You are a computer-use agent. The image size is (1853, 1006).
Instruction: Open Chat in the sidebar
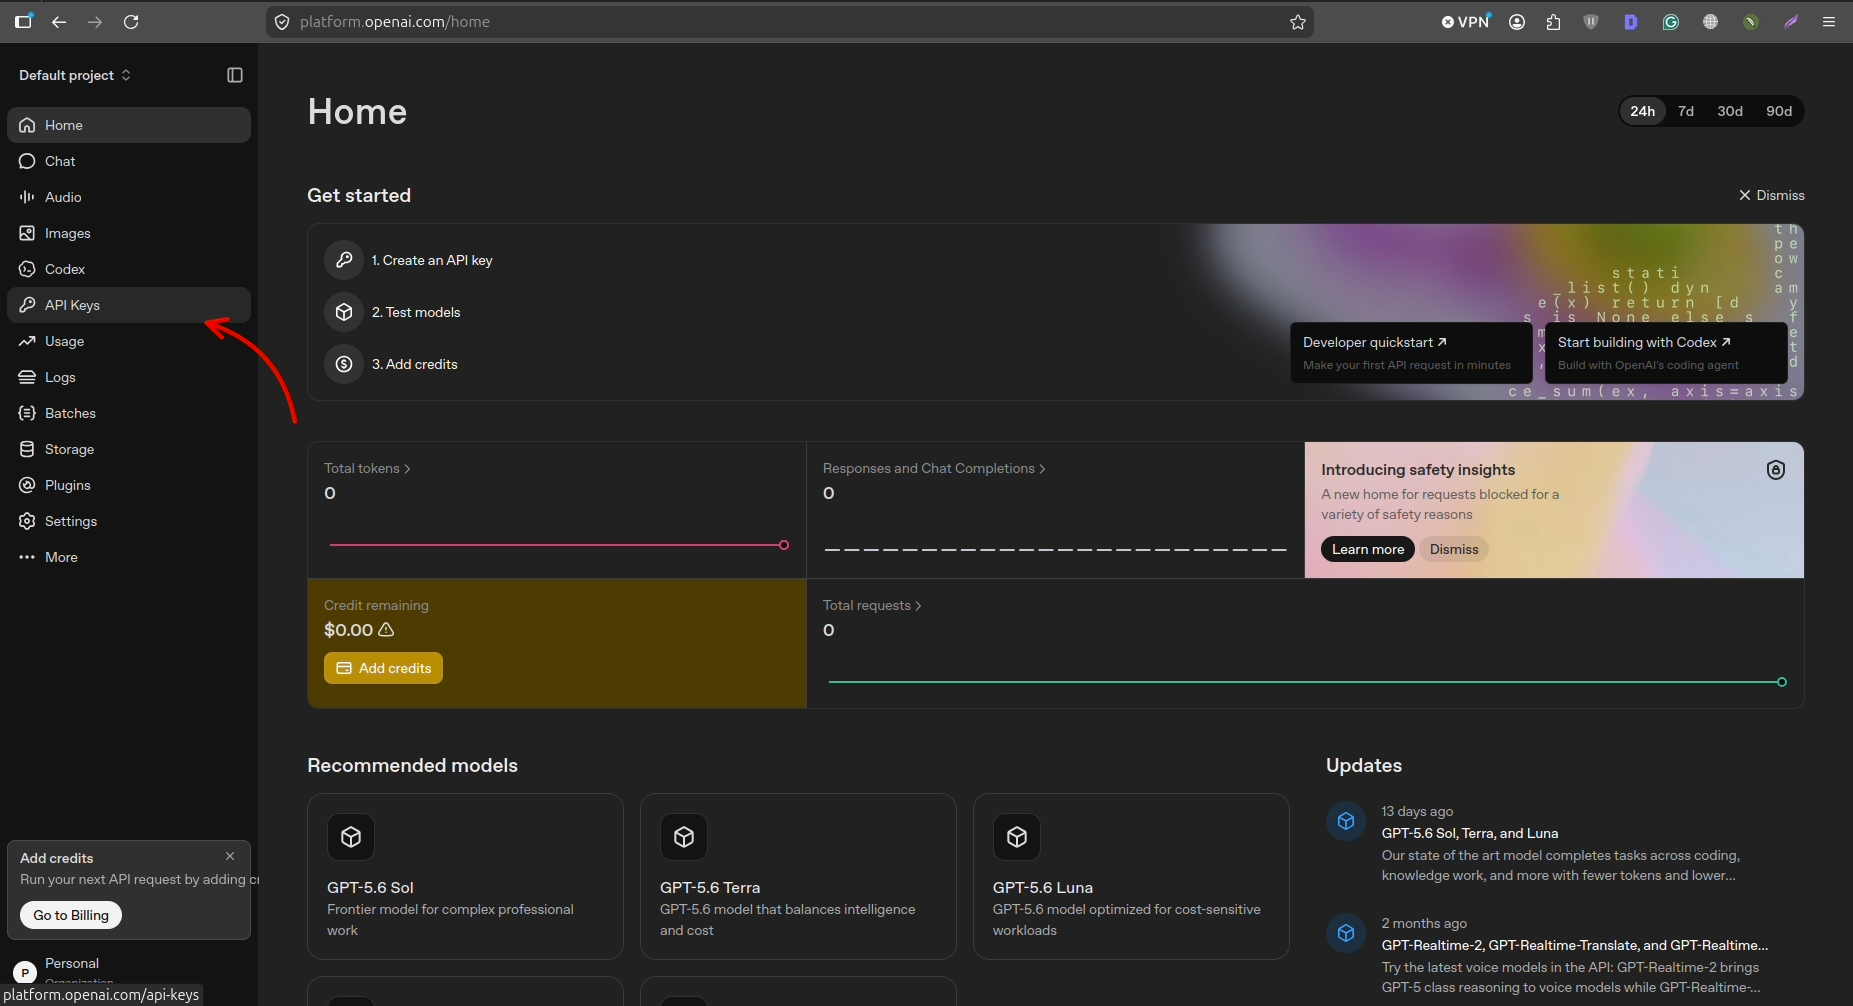(128, 161)
